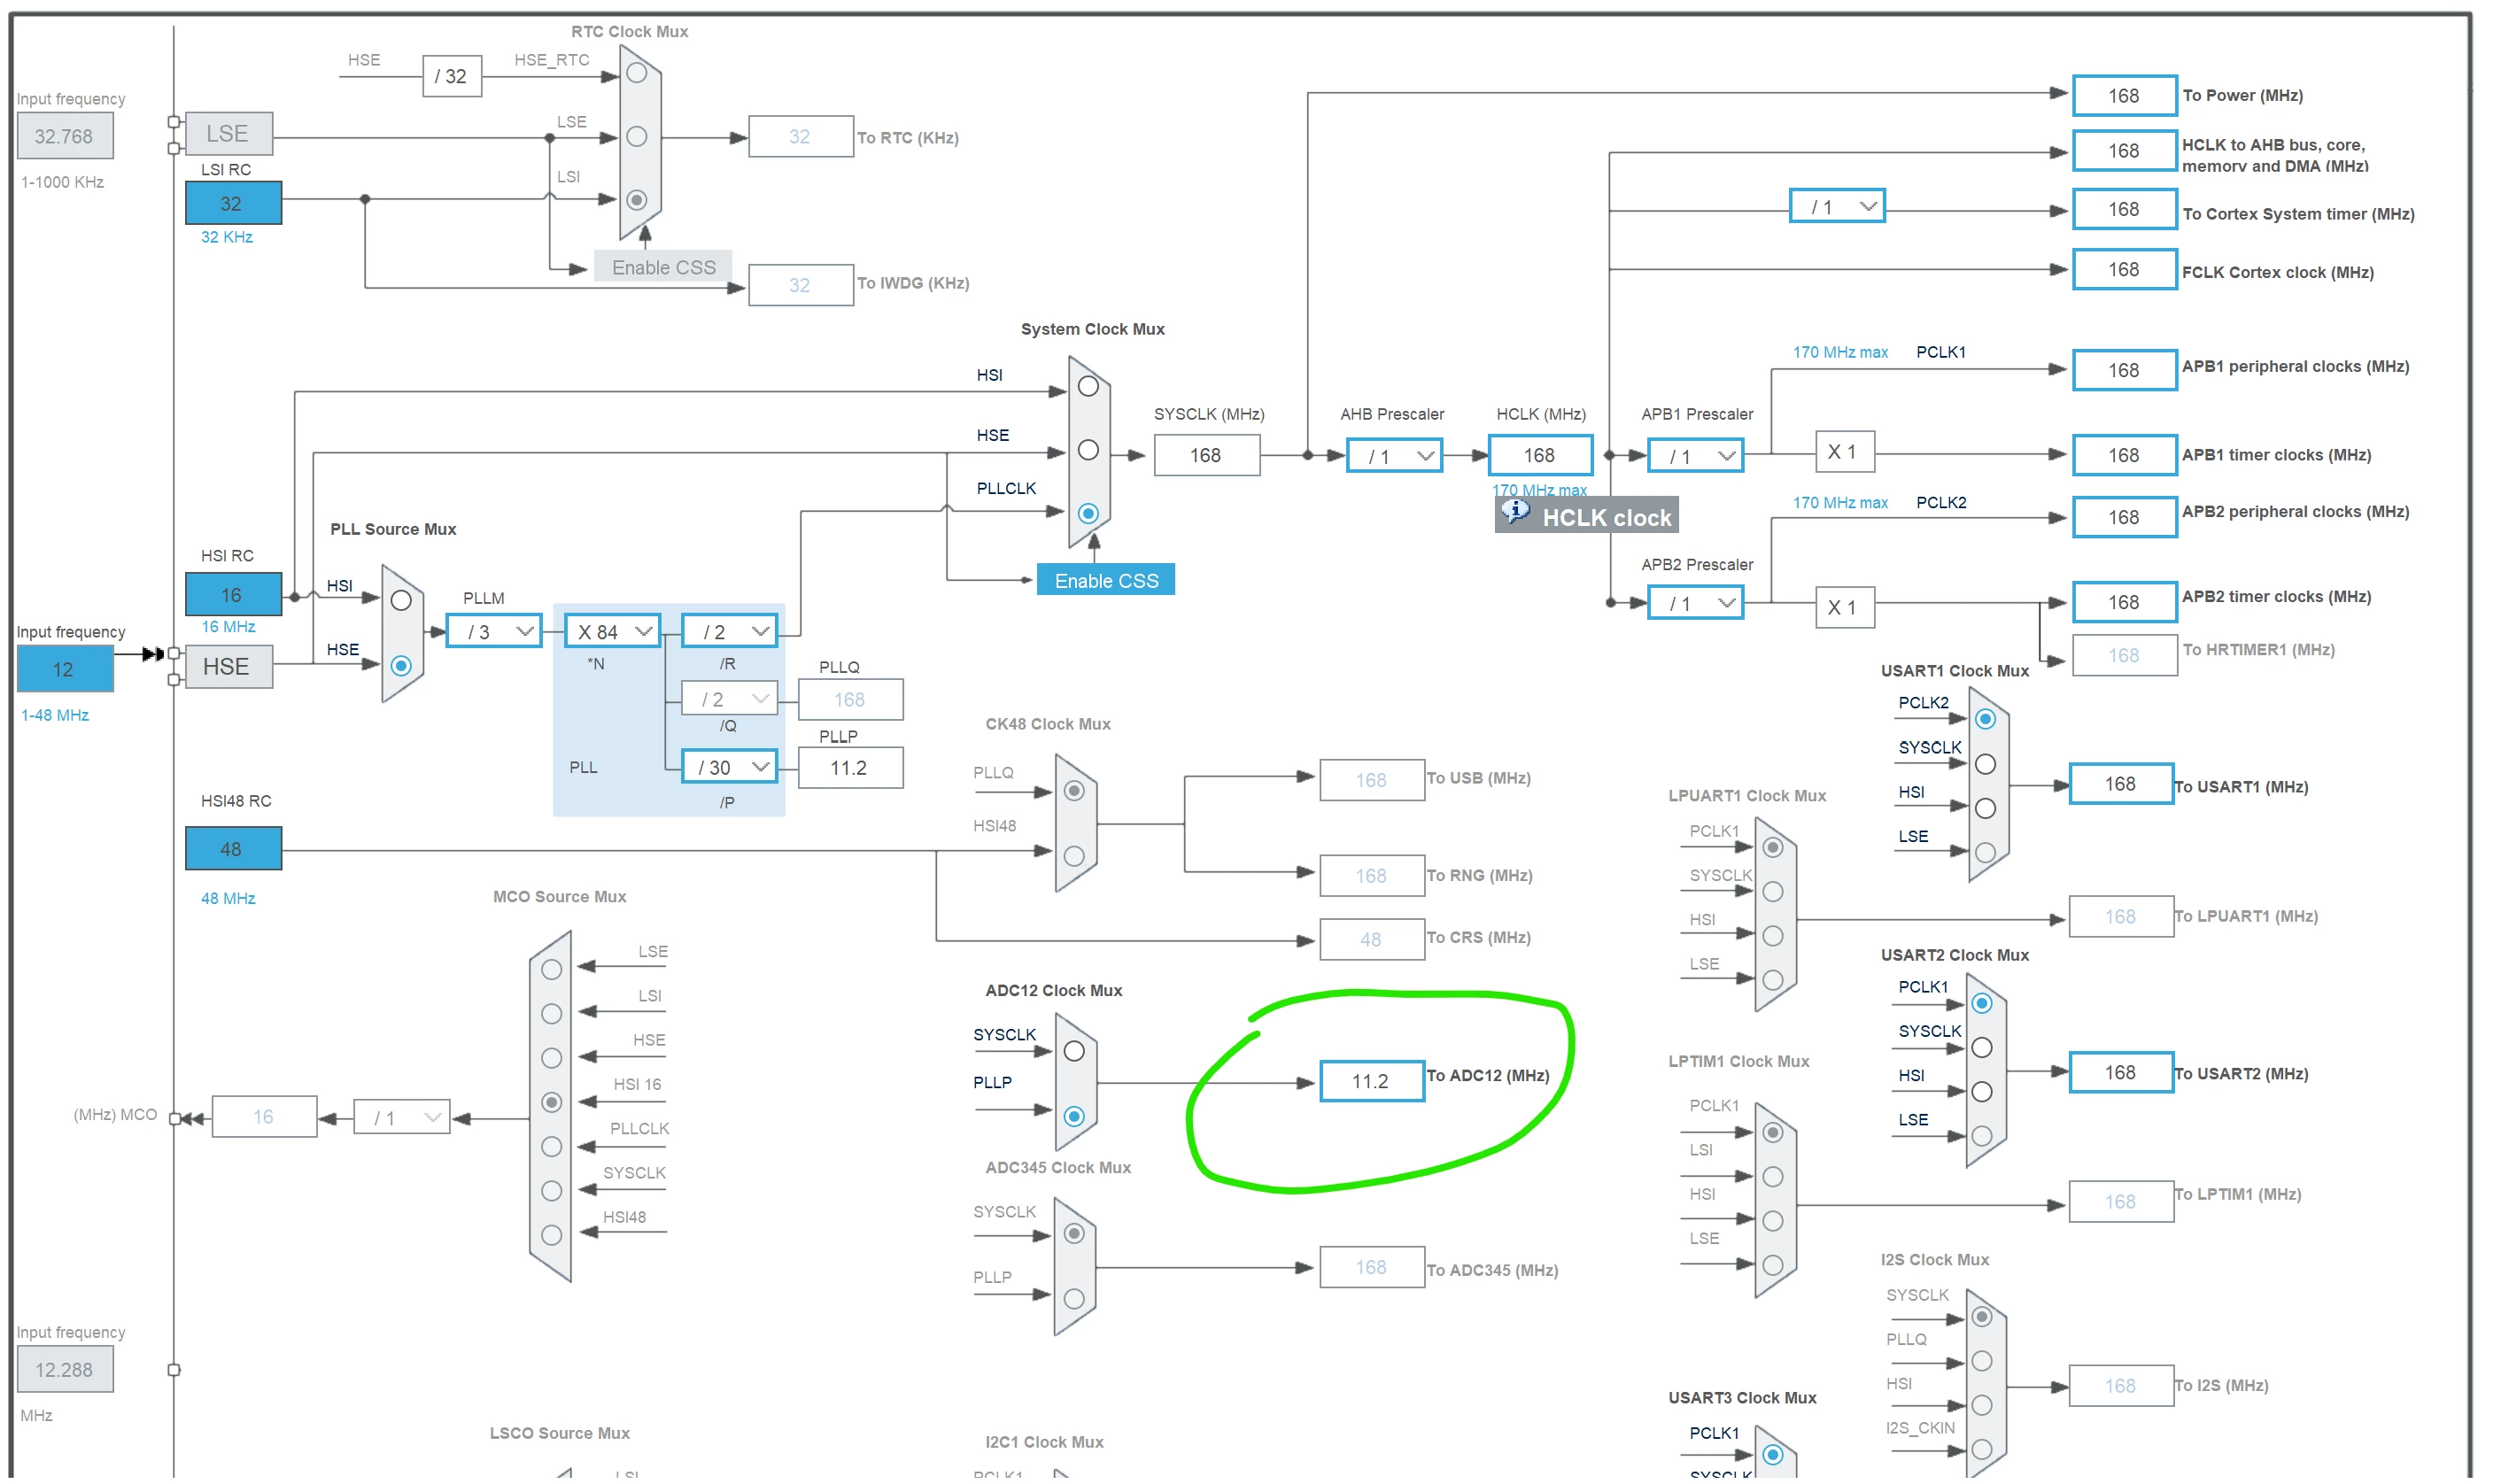Click the "48 MHz" label under HSI48 RC
Viewport: 2501px width, 1484px height.
228,899
